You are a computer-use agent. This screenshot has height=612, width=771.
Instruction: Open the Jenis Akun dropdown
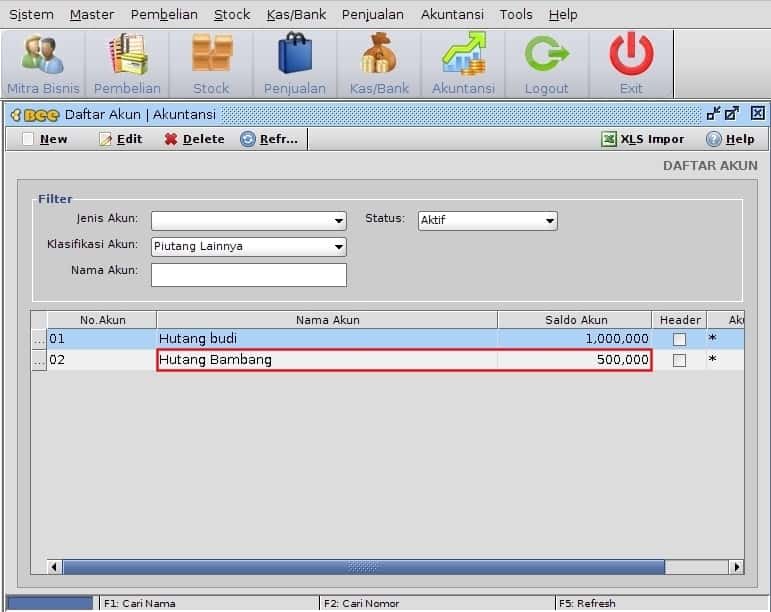tap(249, 221)
